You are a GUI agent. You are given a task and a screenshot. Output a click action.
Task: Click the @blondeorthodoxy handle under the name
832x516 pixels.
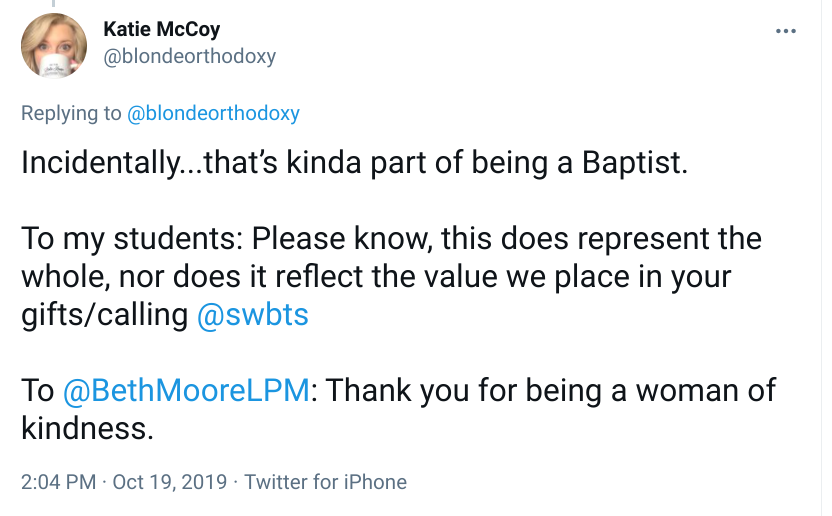189,56
